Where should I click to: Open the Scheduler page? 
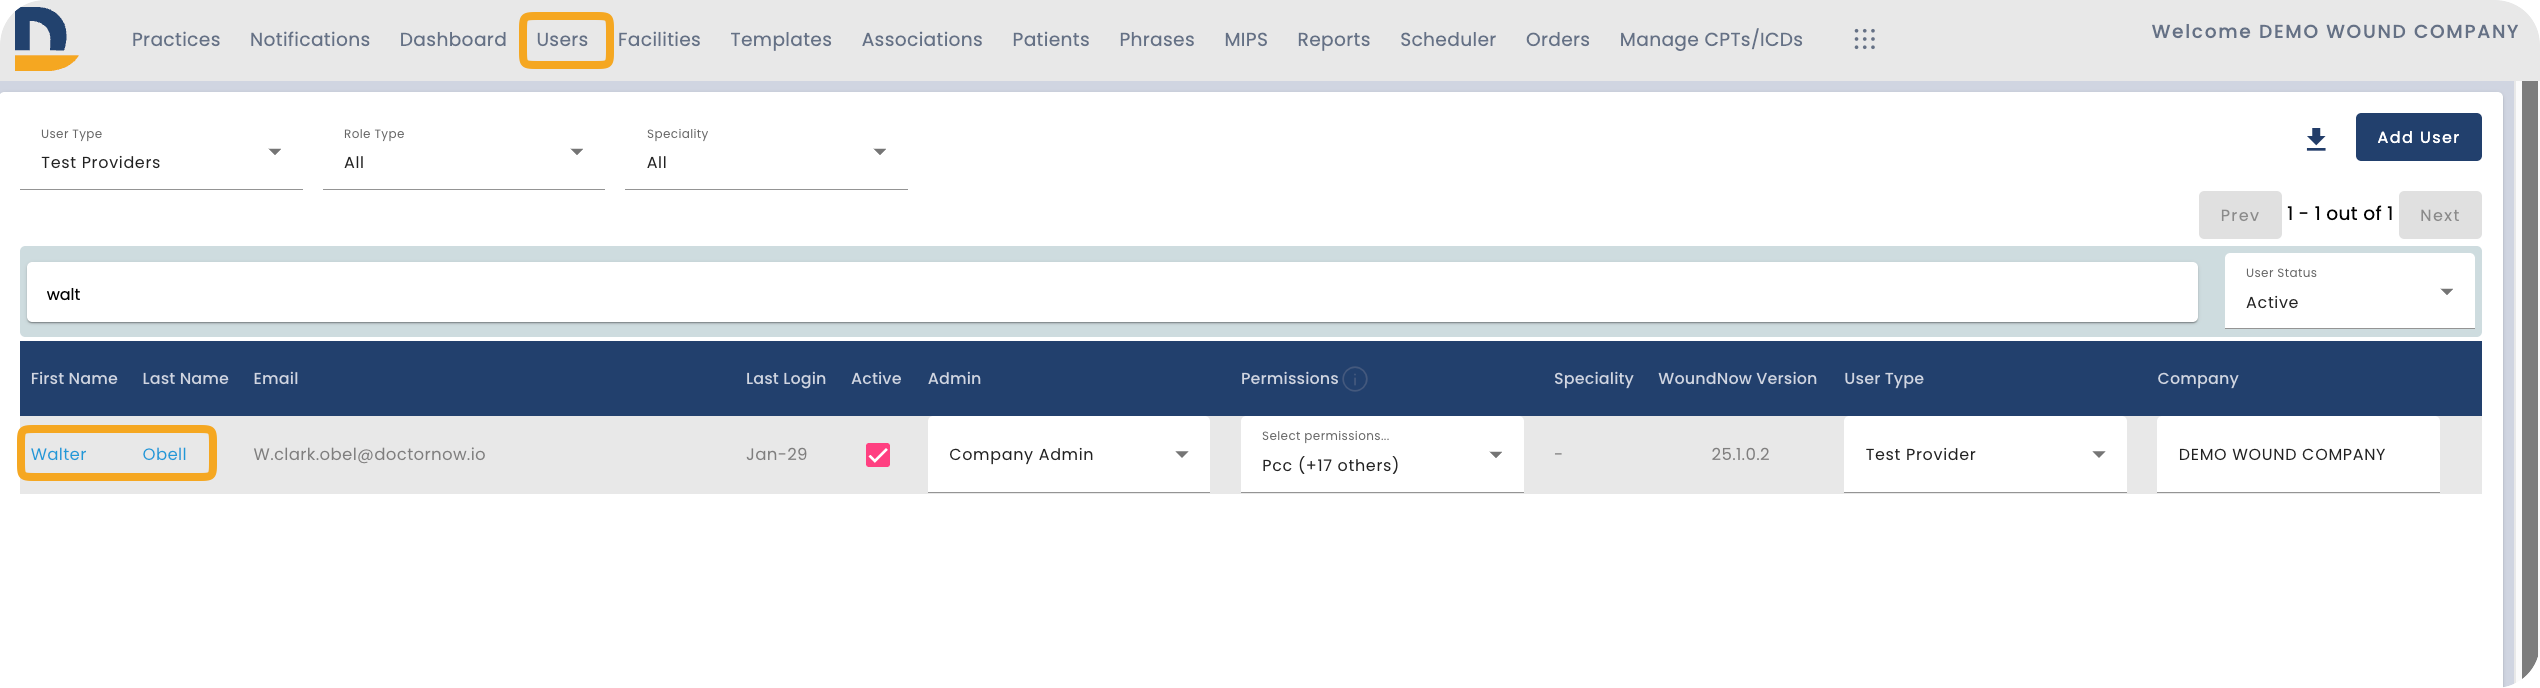coord(1448,39)
